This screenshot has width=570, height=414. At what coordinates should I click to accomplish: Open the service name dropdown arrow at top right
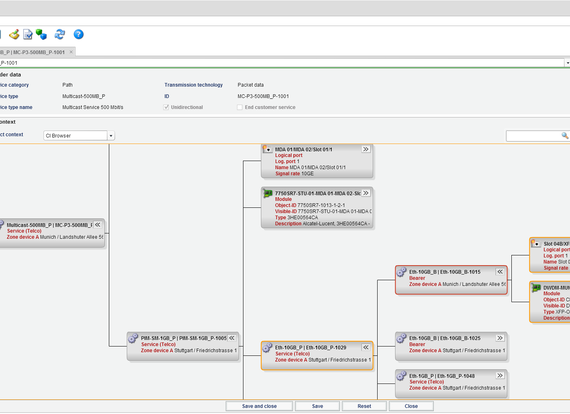[567, 63]
